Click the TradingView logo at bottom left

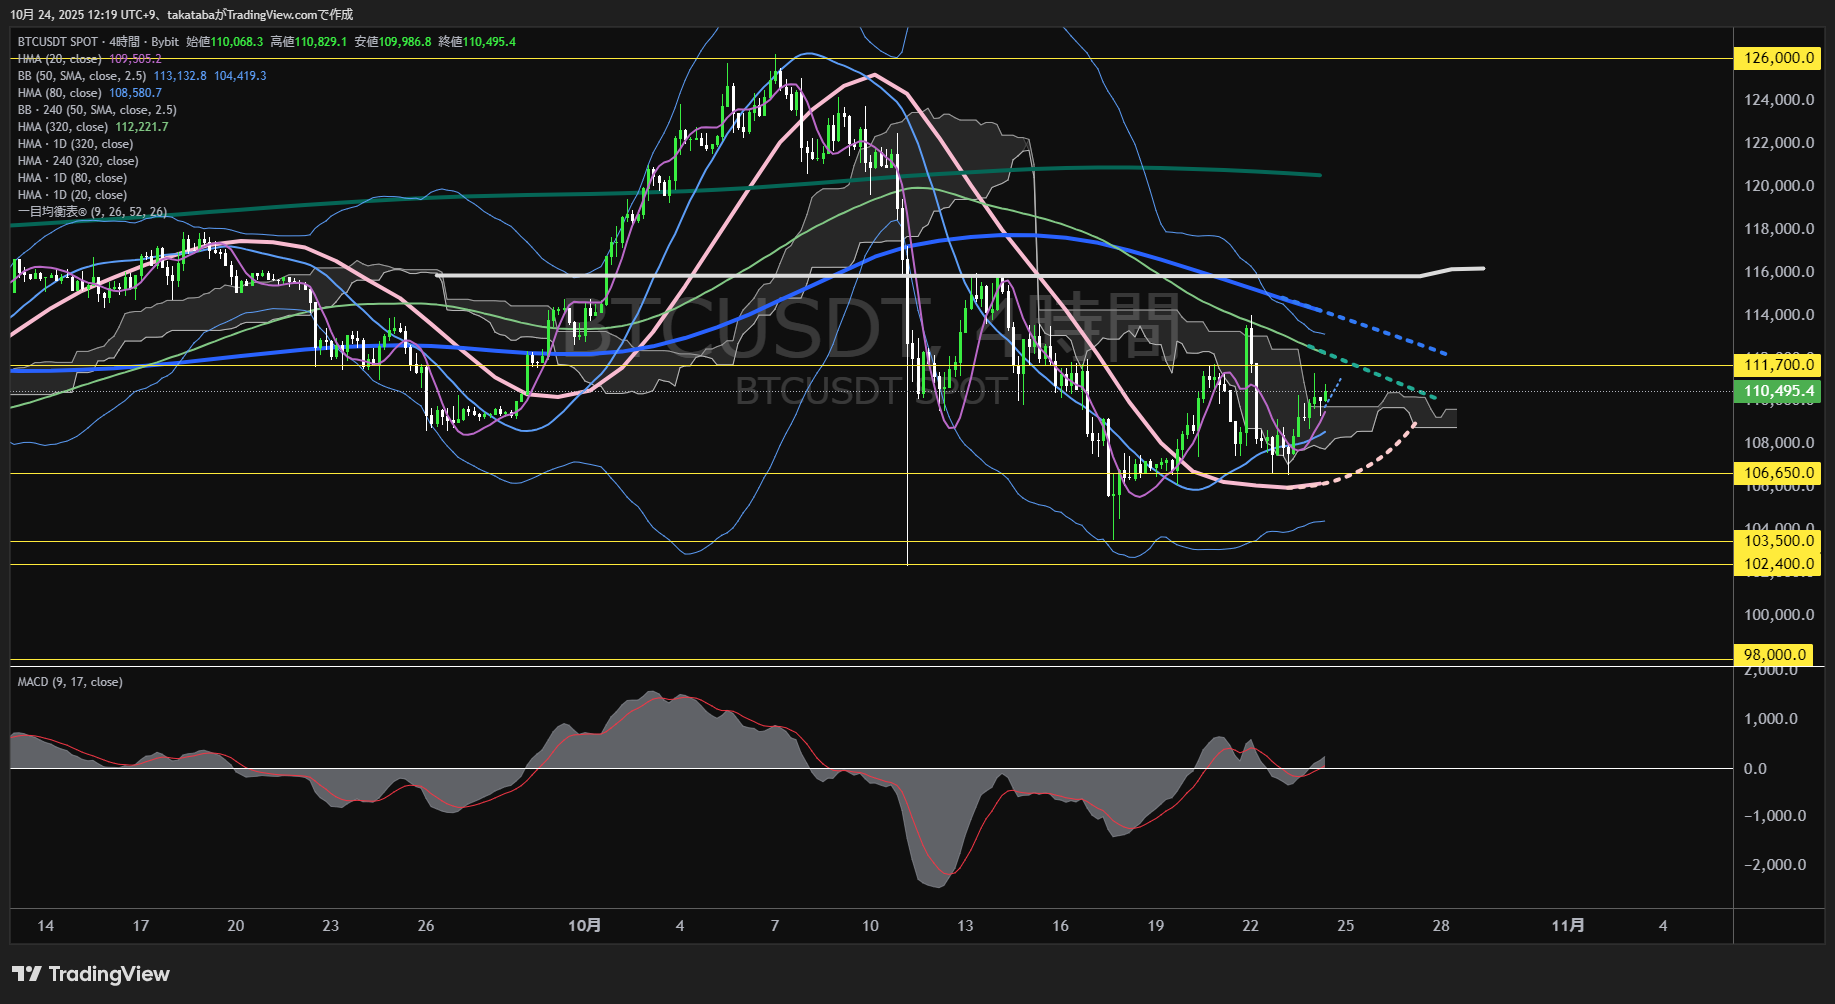[90, 974]
